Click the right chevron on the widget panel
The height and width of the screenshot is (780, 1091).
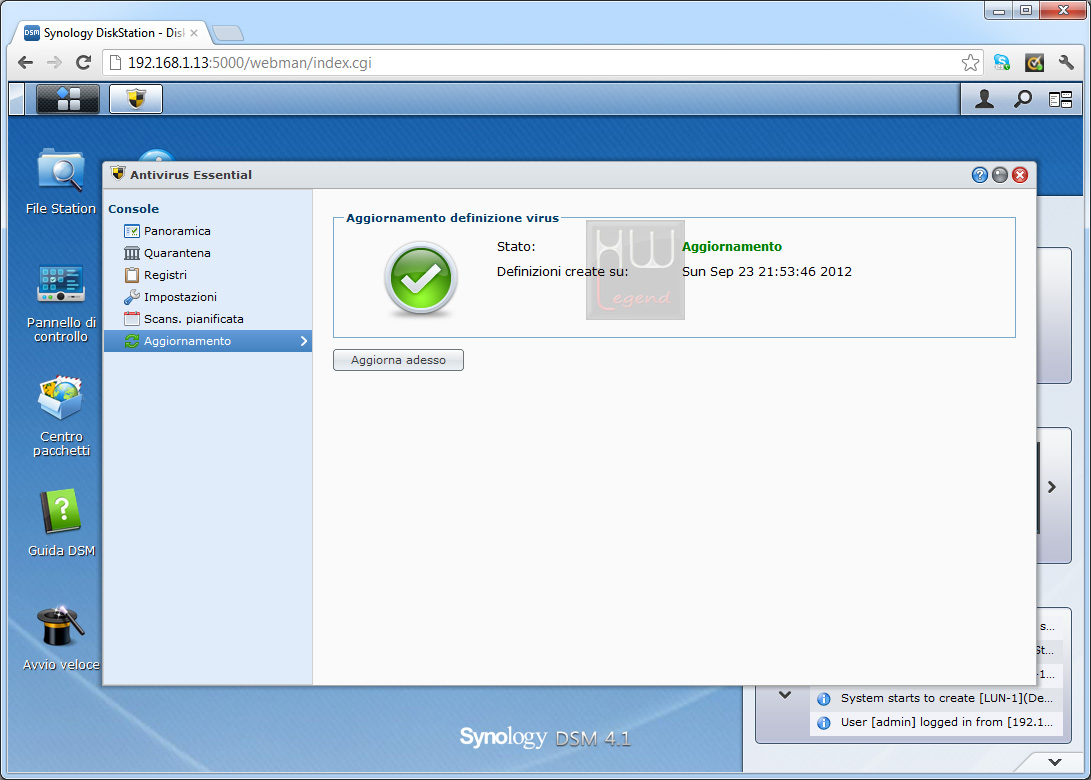coord(1052,487)
